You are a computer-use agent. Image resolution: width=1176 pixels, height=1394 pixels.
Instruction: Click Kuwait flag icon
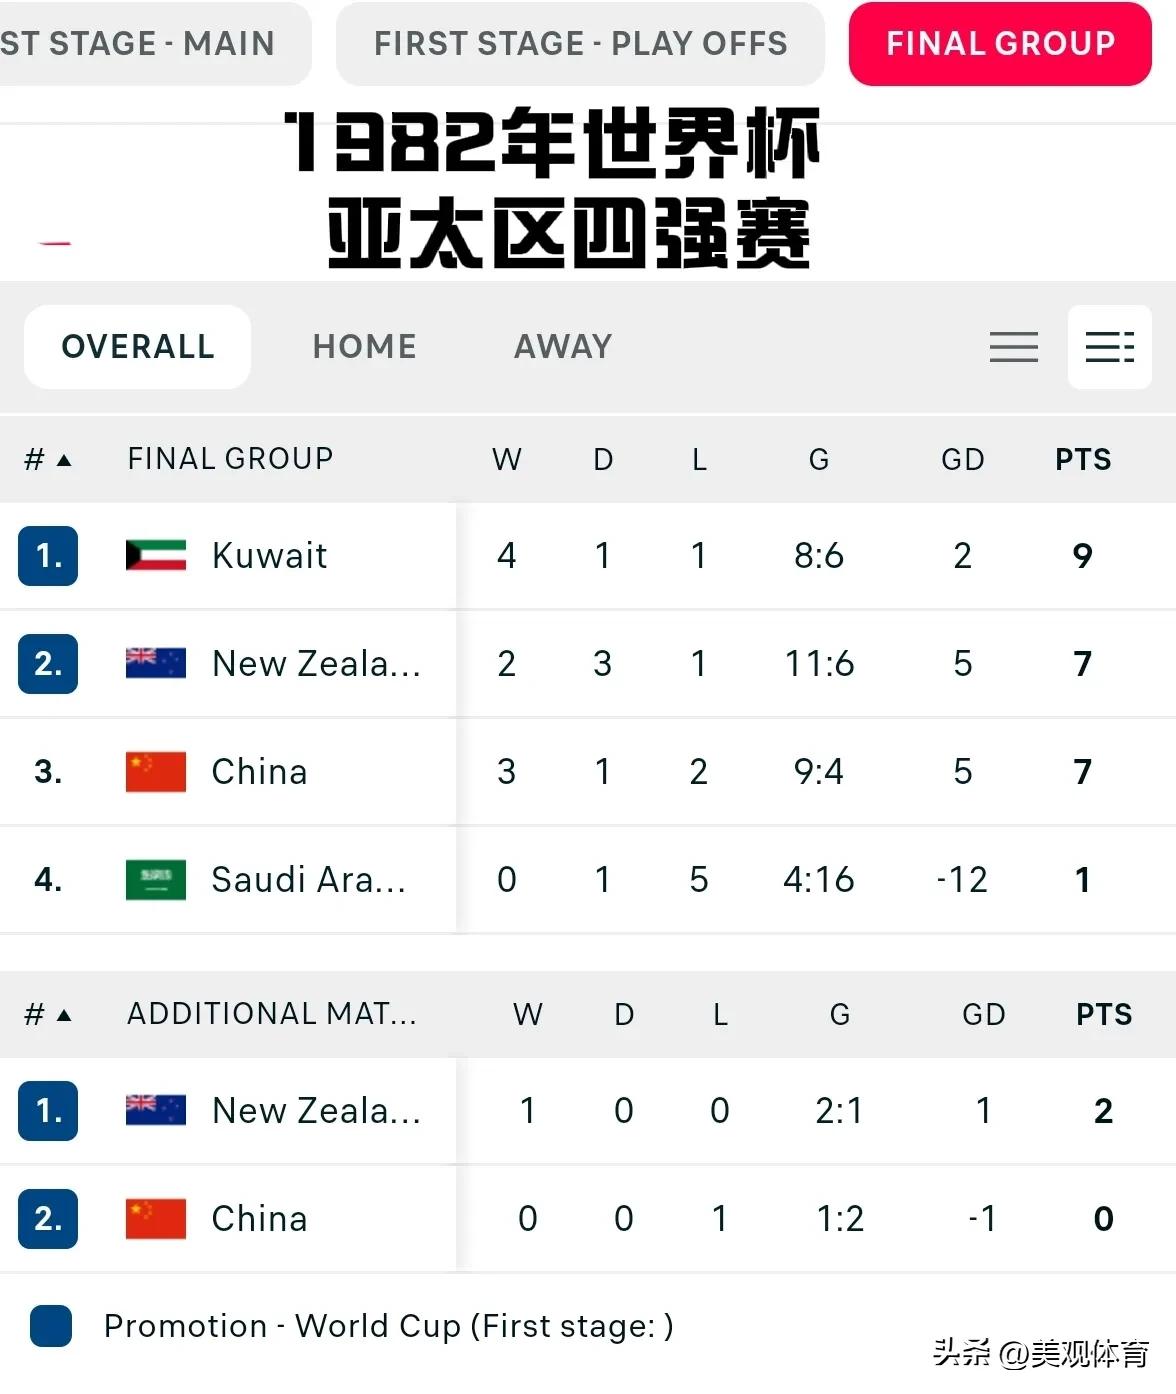click(x=156, y=555)
